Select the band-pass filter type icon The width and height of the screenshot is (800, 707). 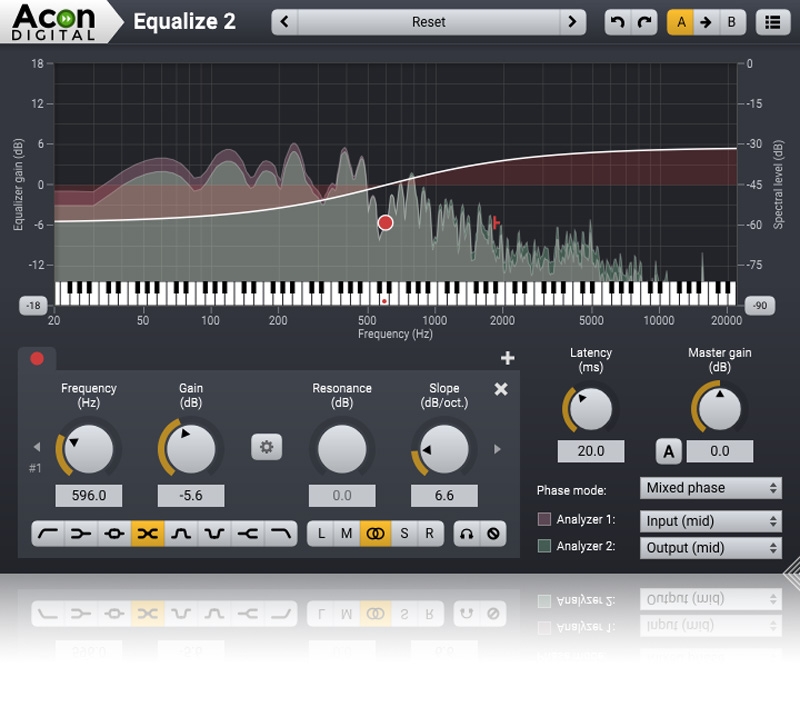click(x=180, y=534)
